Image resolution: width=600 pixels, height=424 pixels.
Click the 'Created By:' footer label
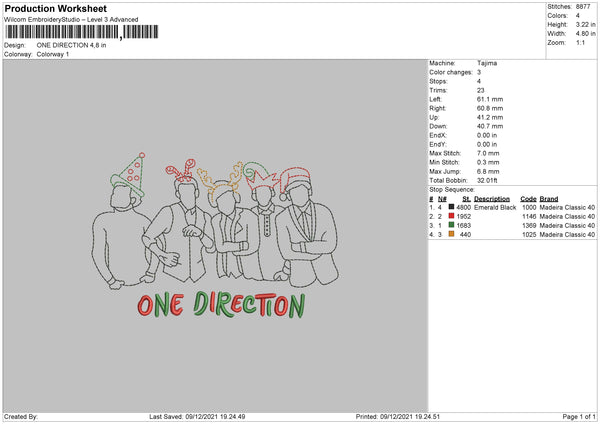coord(21,417)
